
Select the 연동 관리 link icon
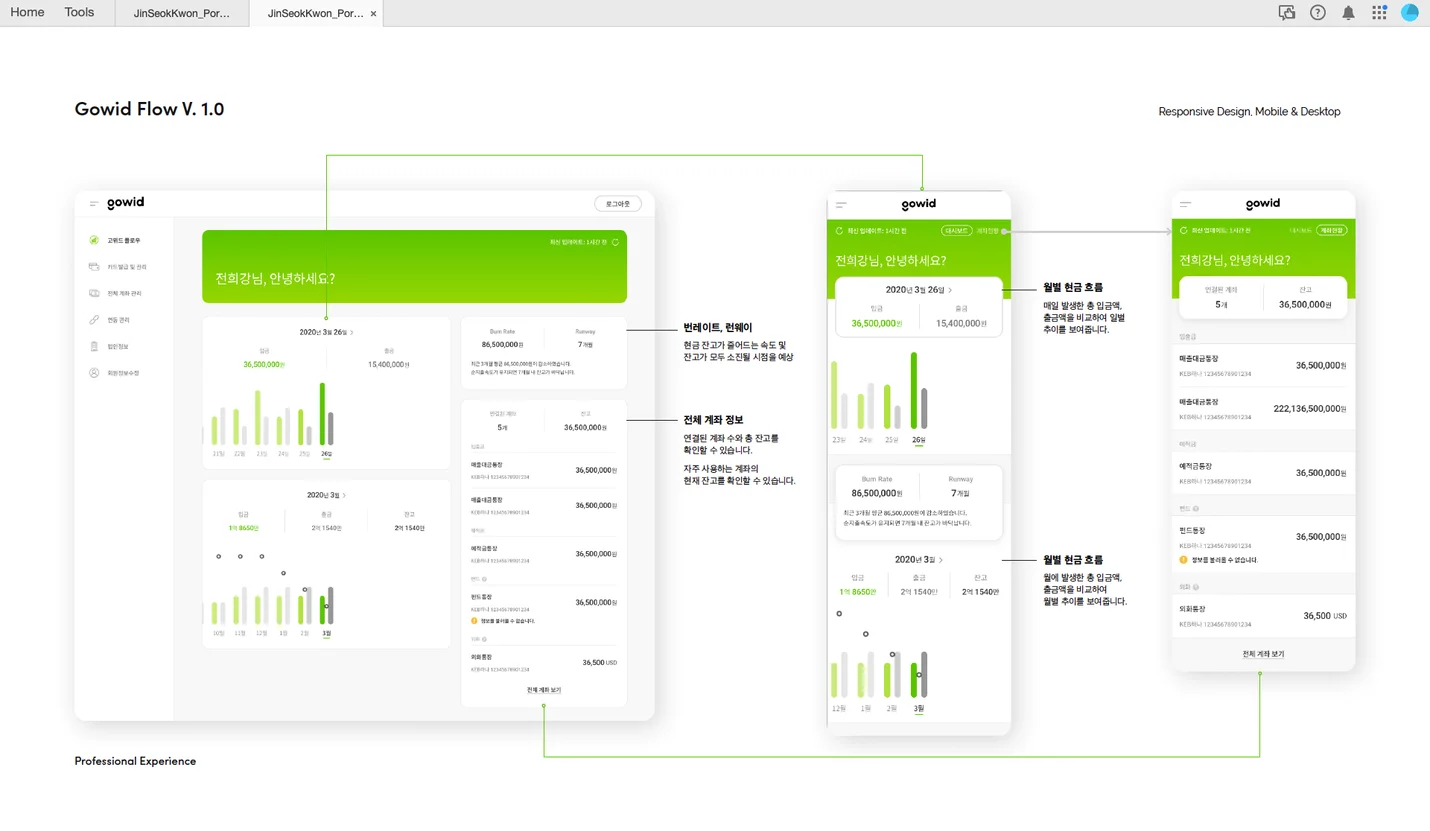pyautogui.click(x=93, y=320)
